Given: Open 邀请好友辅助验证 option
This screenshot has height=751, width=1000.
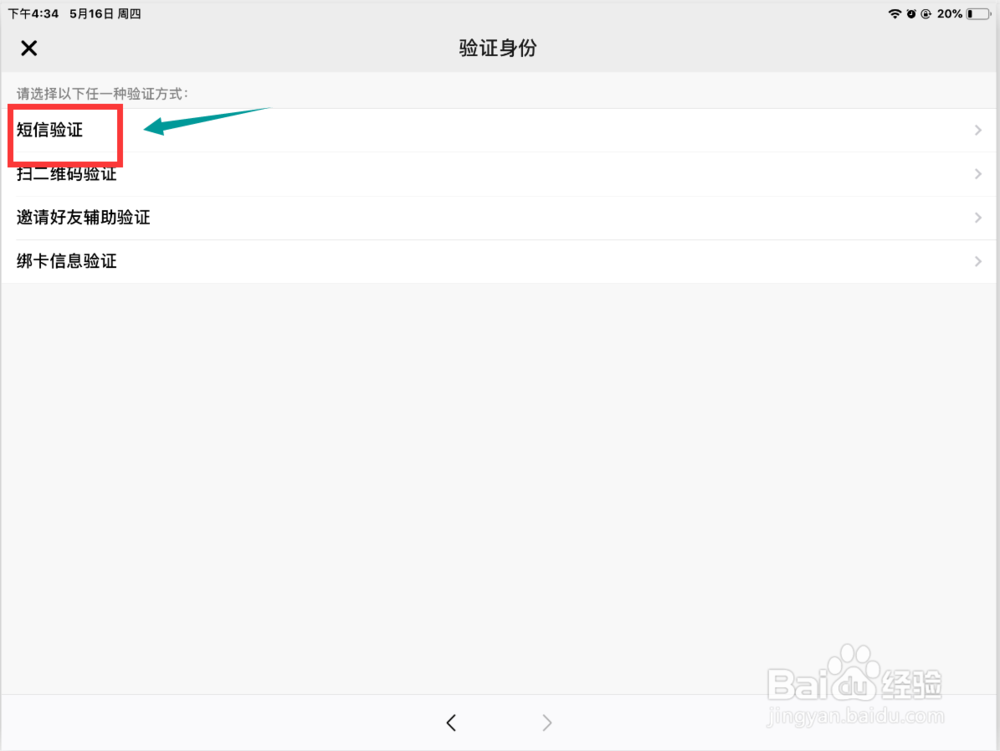Looking at the screenshot, I should click(x=498, y=217).
